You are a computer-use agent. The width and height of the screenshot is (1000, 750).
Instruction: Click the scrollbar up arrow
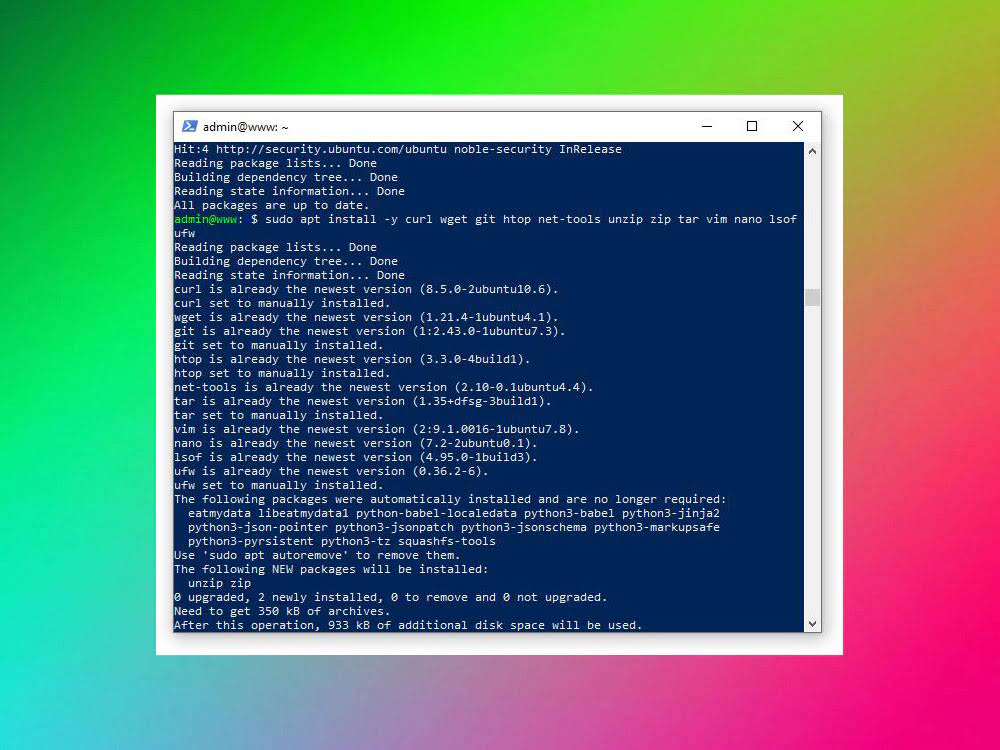pos(812,151)
